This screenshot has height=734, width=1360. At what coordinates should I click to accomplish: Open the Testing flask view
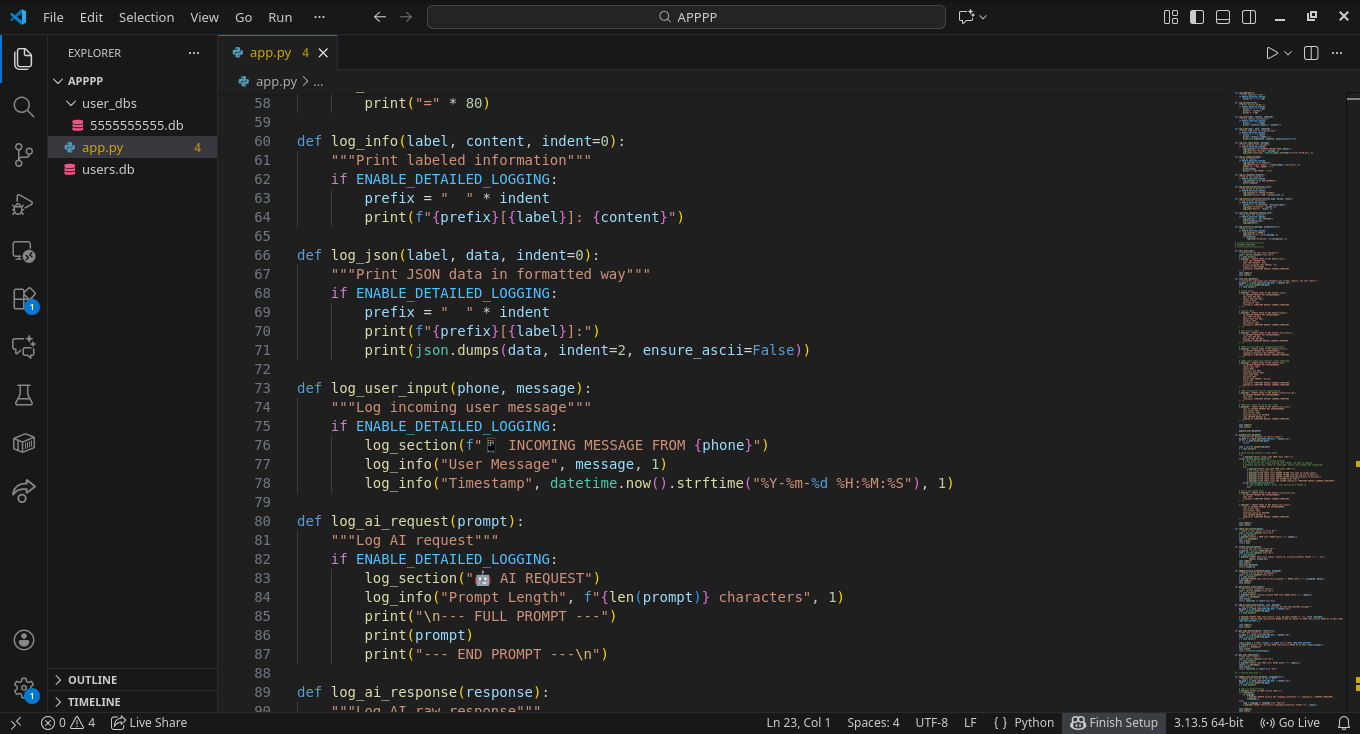(x=24, y=395)
